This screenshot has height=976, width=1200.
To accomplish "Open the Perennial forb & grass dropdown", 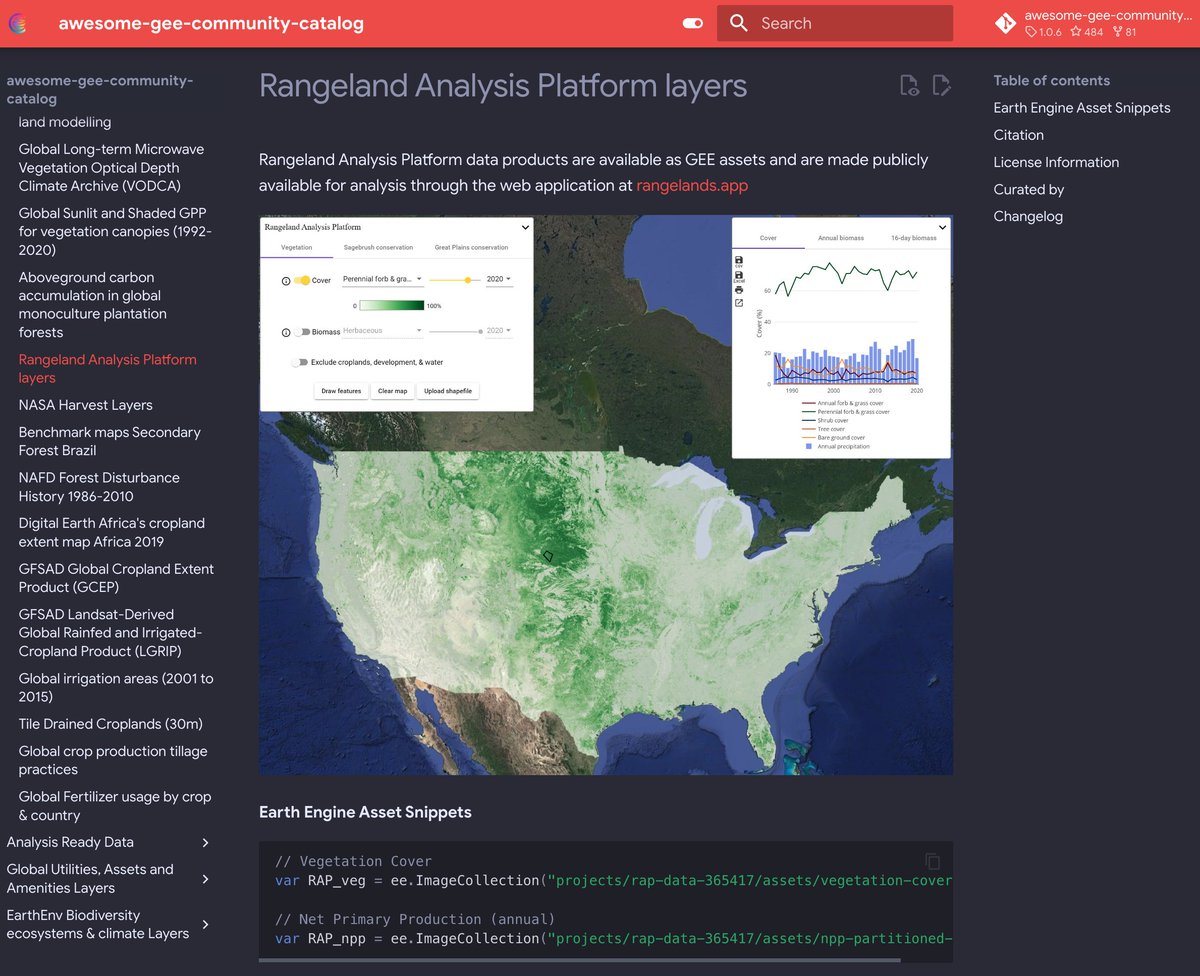I will [x=382, y=280].
